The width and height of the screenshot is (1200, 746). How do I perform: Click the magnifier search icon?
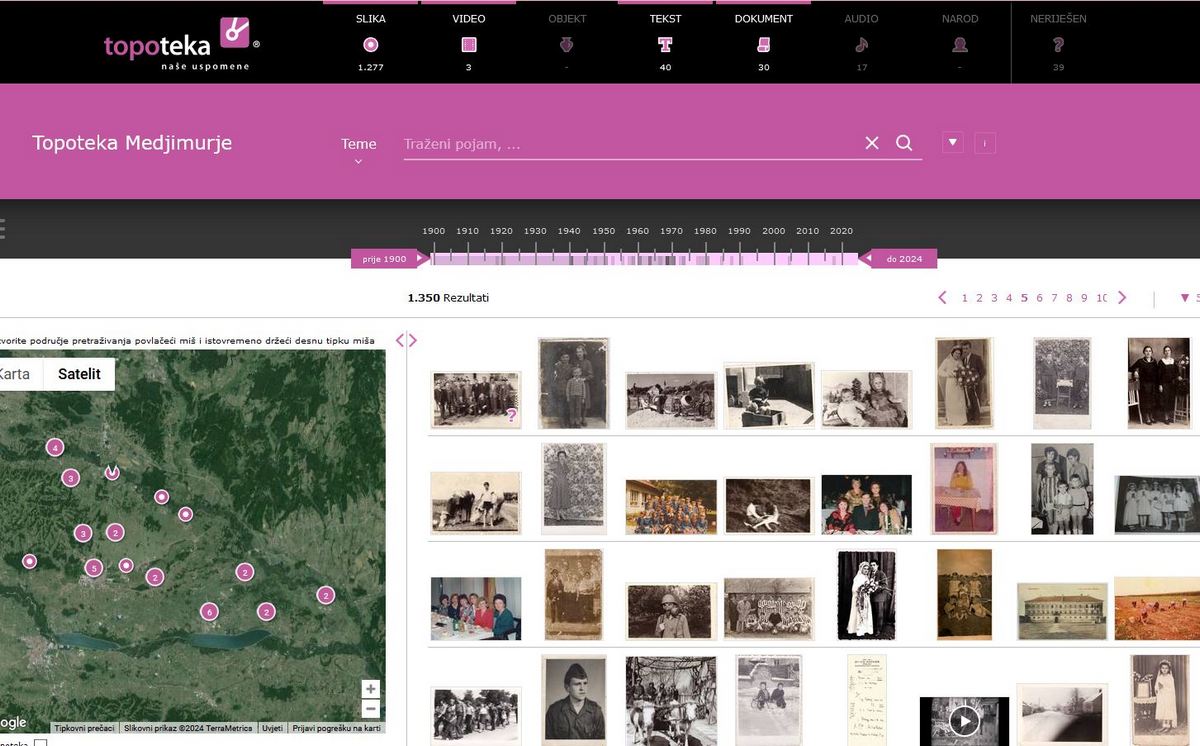[x=904, y=143]
